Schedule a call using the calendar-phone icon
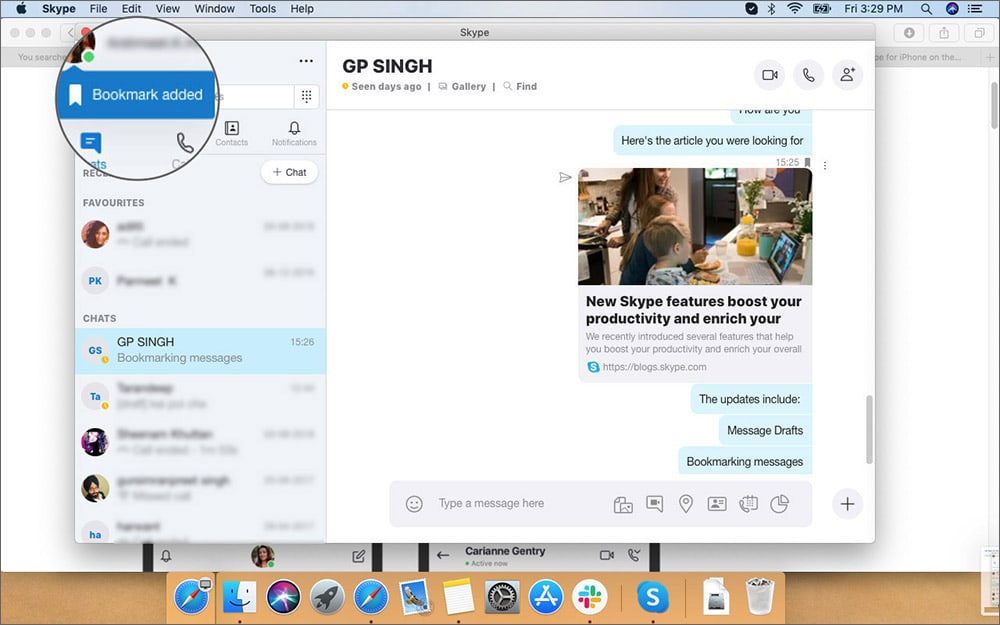The width and height of the screenshot is (1000, 625). [x=748, y=504]
